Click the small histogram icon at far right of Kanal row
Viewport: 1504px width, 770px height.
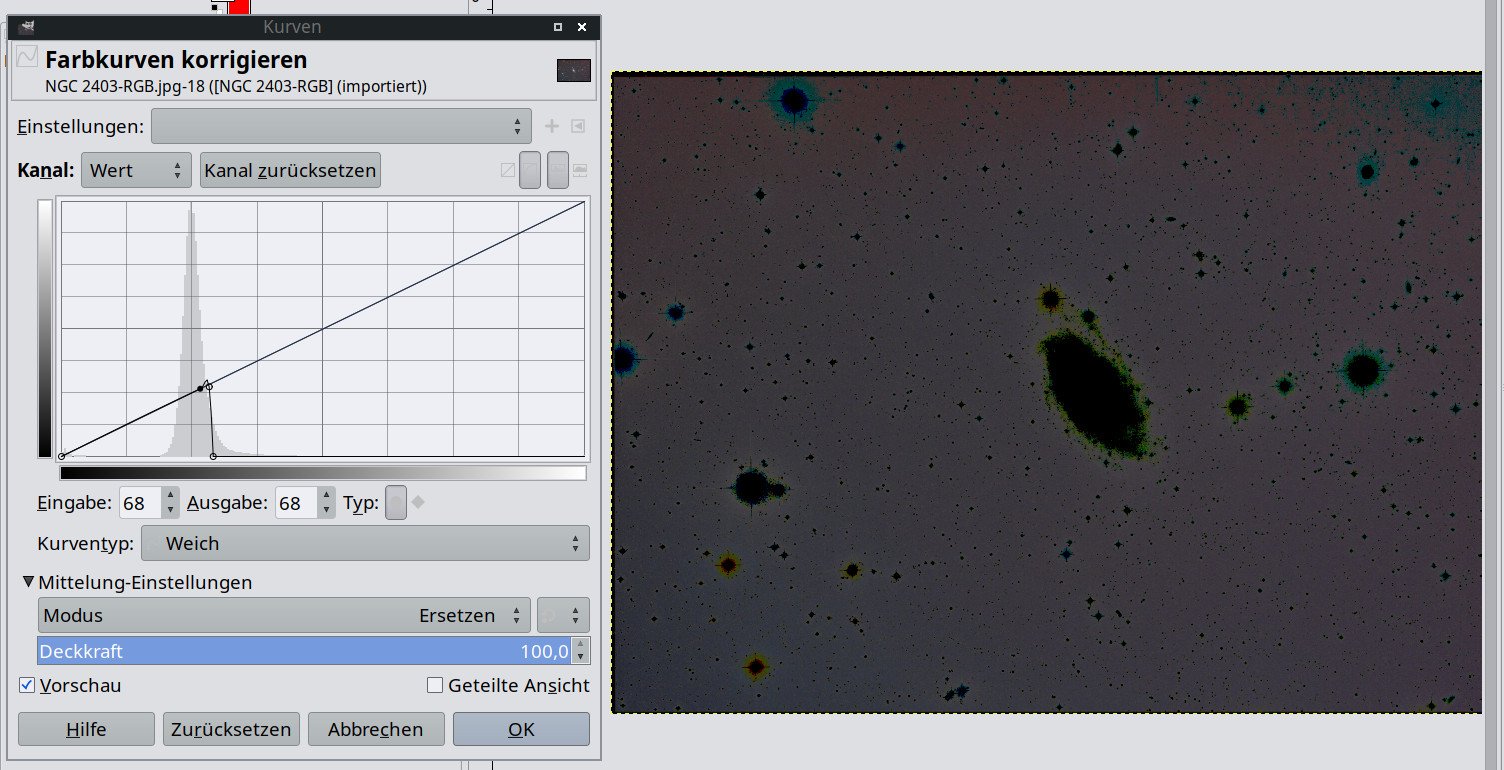pos(580,170)
